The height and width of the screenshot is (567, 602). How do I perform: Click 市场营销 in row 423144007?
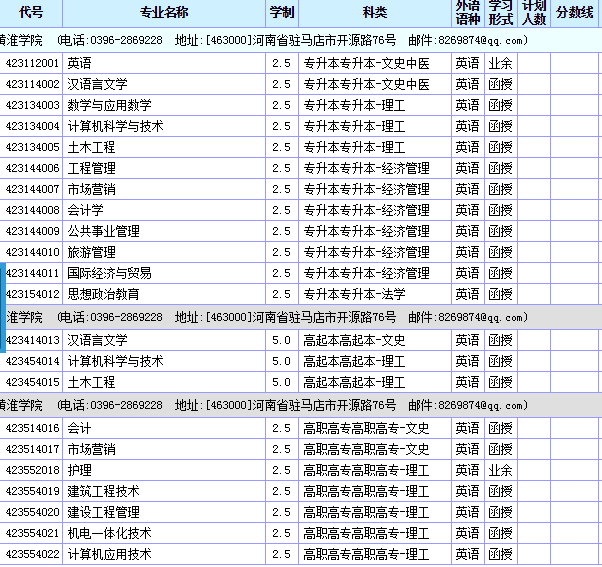pyautogui.click(x=91, y=189)
